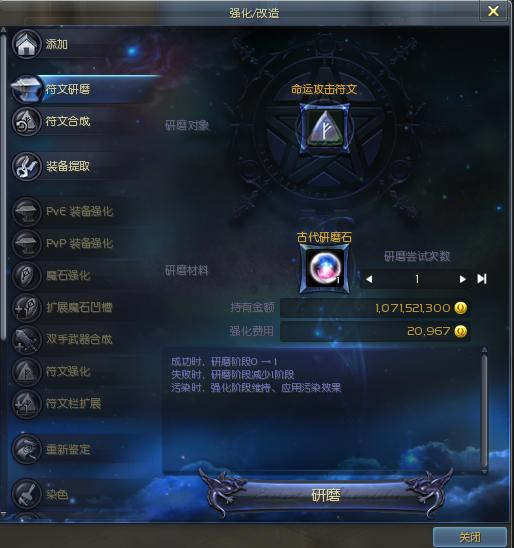Open PvE 装备强化 anvil icon
The height and width of the screenshot is (548, 514).
(26, 211)
